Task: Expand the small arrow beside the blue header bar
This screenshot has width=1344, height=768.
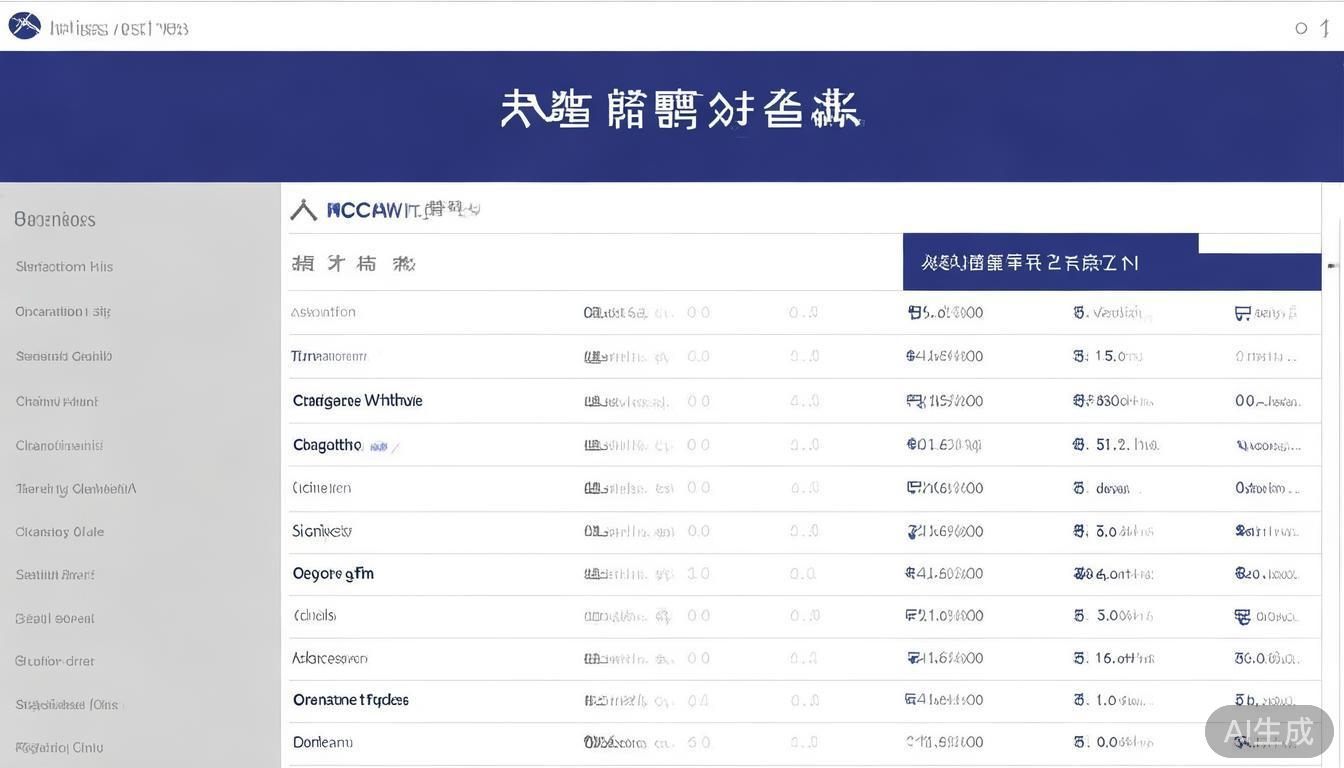Action: point(1332,267)
